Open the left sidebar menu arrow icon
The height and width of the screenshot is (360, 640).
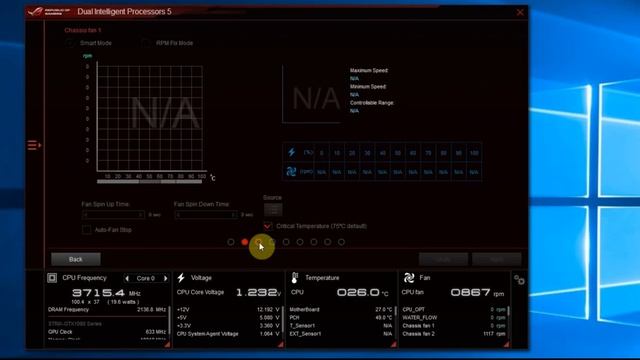(34, 145)
